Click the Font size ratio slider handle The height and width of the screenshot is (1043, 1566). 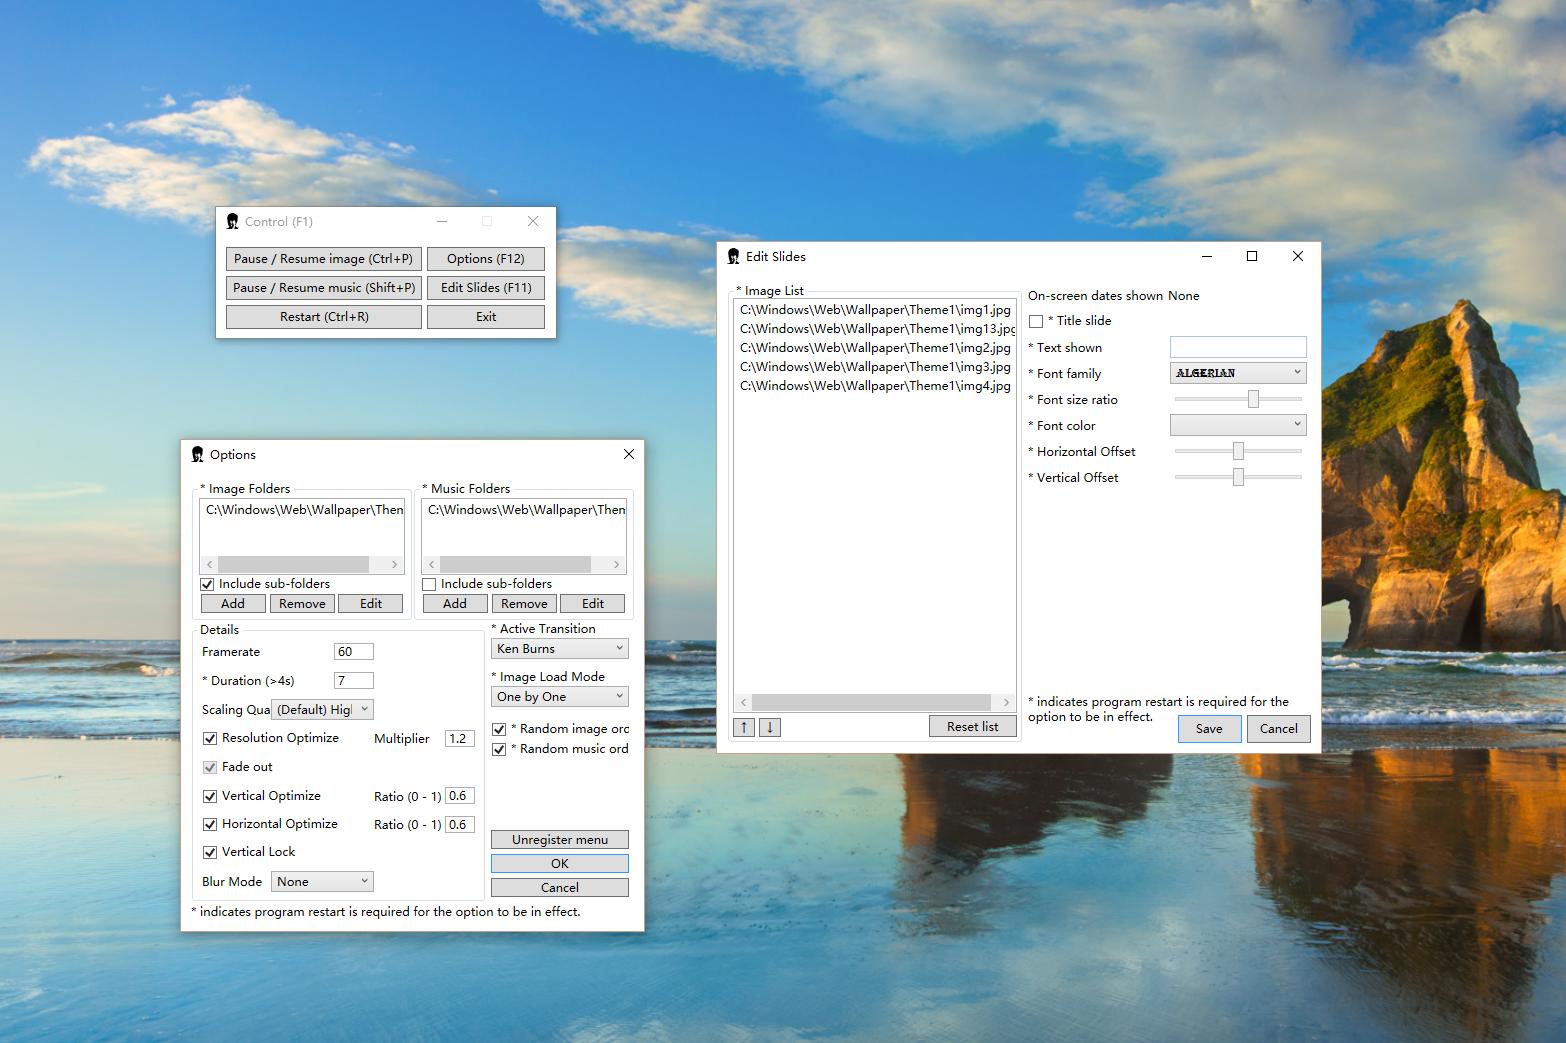[1253, 399]
